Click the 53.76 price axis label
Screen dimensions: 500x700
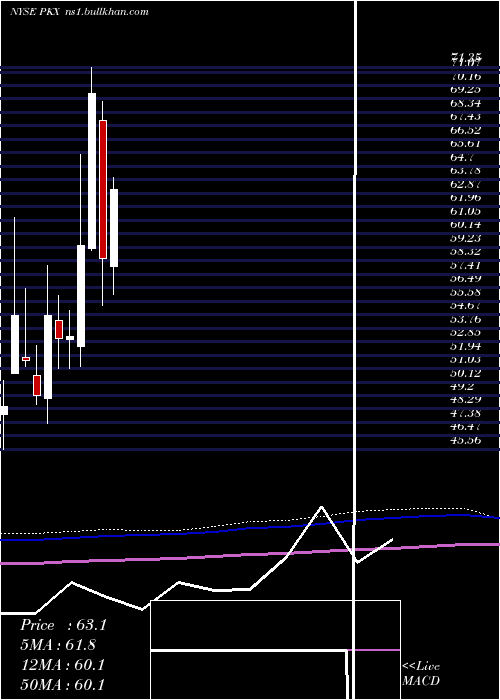point(466,319)
